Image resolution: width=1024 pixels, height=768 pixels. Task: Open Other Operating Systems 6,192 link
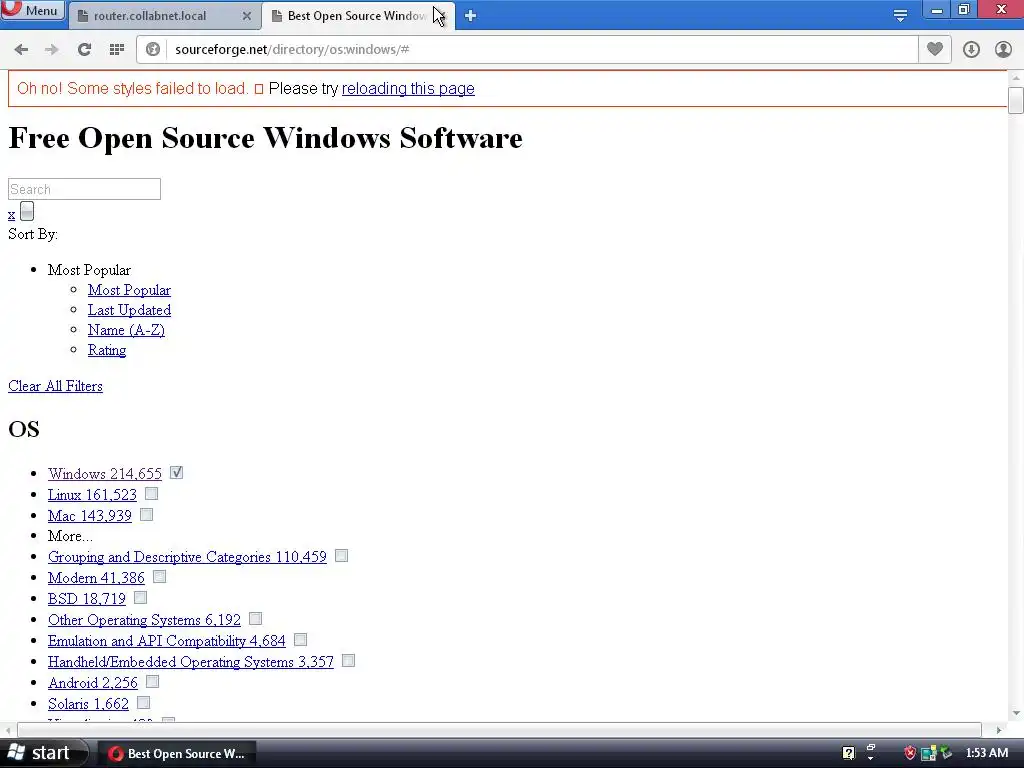pos(144,620)
